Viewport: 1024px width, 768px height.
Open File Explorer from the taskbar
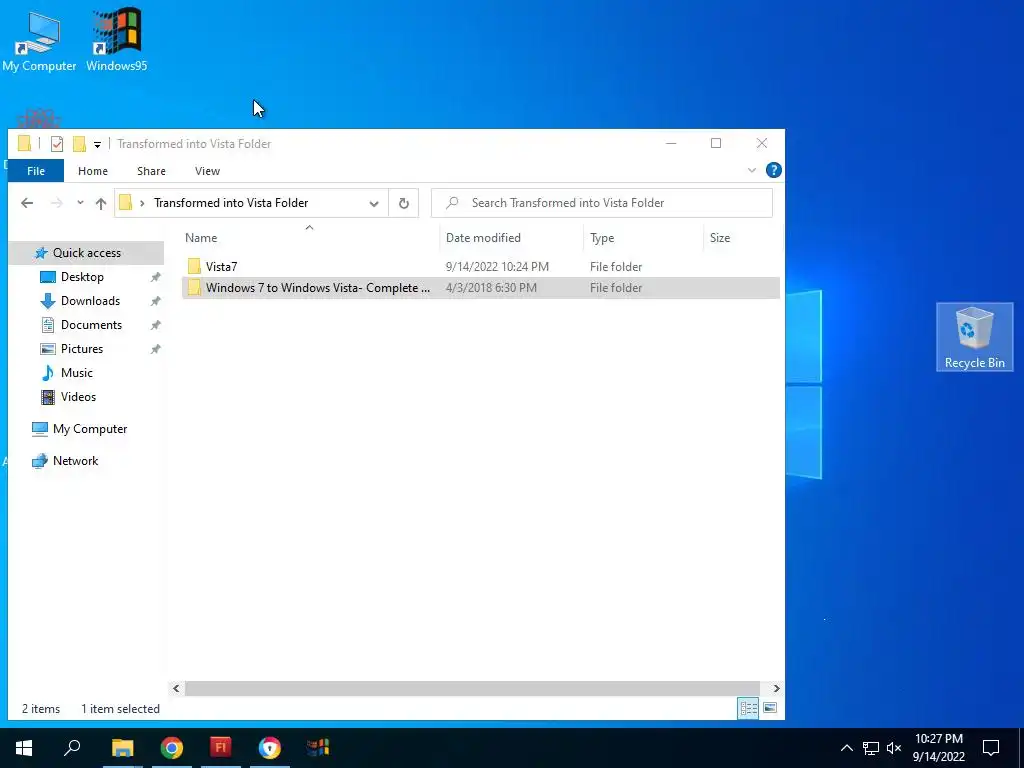point(122,748)
